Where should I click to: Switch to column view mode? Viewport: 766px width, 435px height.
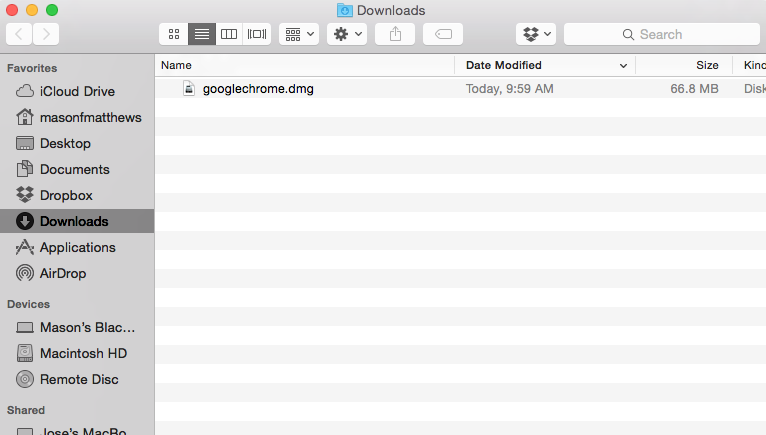[229, 34]
